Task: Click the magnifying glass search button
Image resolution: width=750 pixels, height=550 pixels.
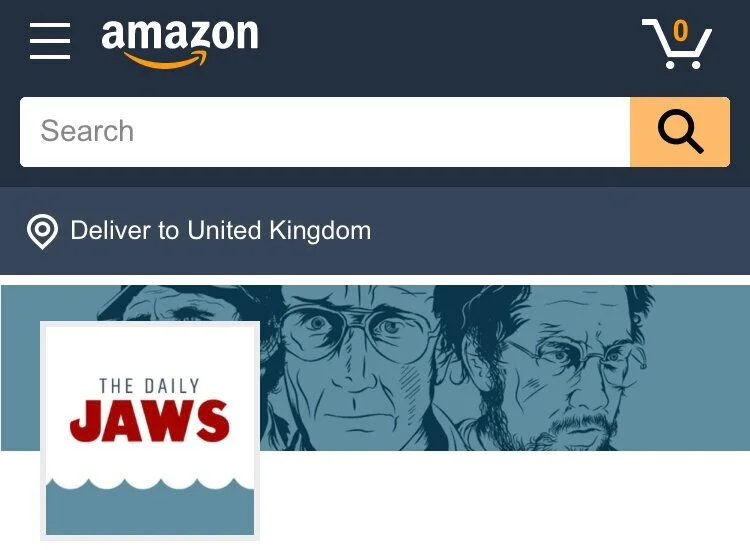Action: [x=680, y=132]
